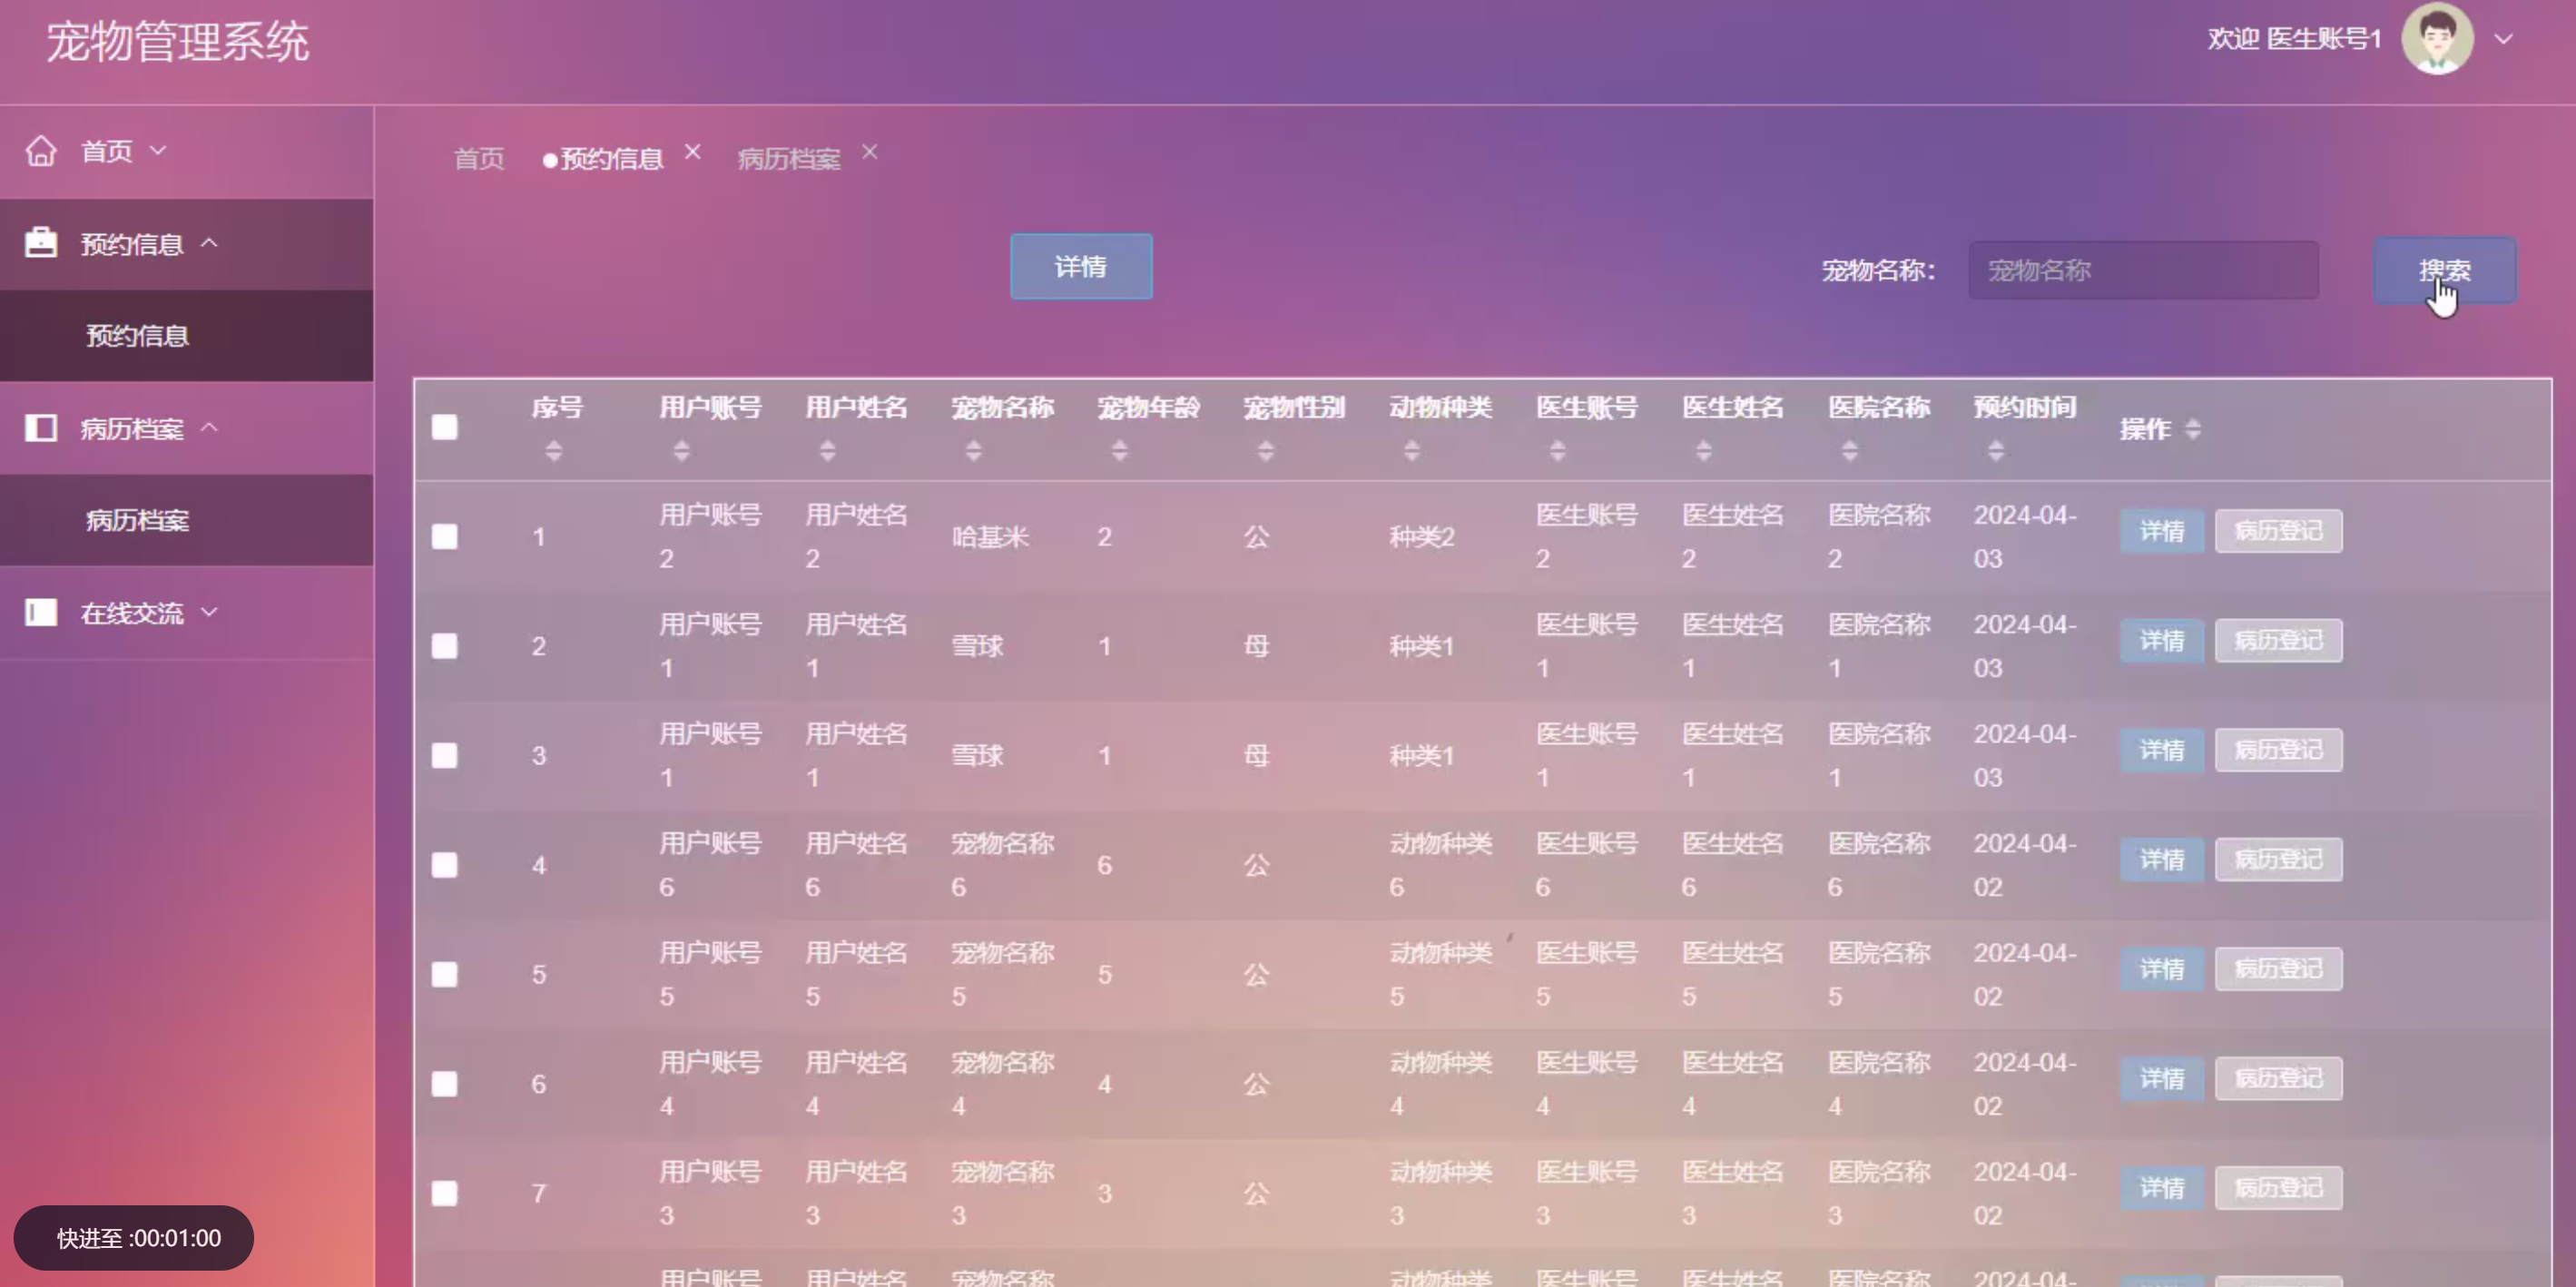Sort by 操作 column arrows
Screen dimensions: 2576x1287
[x=2192, y=429]
